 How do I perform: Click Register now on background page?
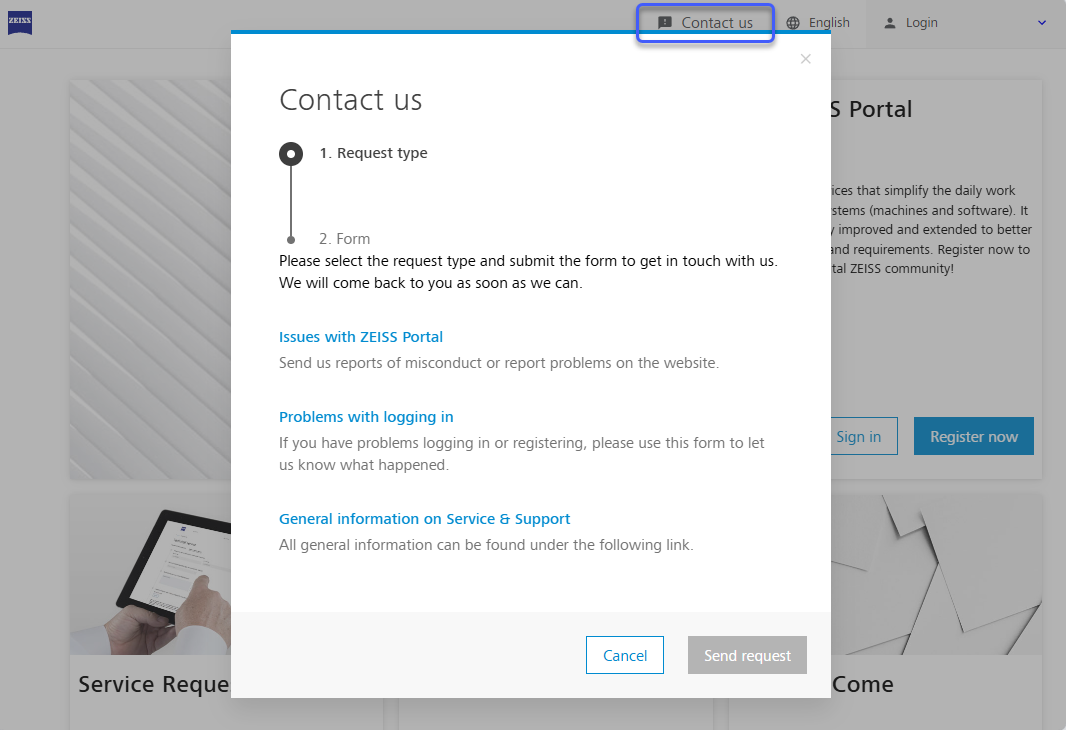tap(974, 436)
